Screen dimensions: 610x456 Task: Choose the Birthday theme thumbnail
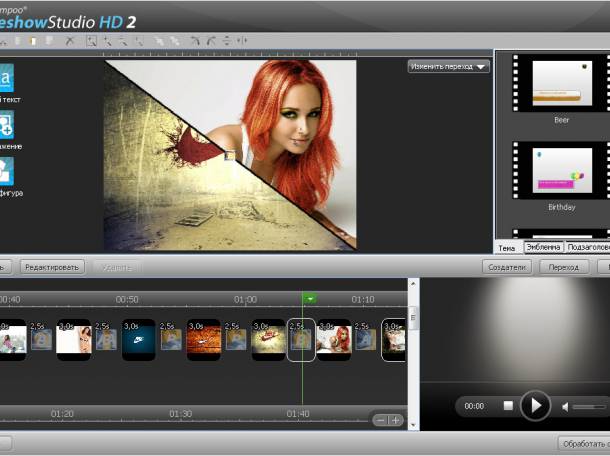[561, 171]
